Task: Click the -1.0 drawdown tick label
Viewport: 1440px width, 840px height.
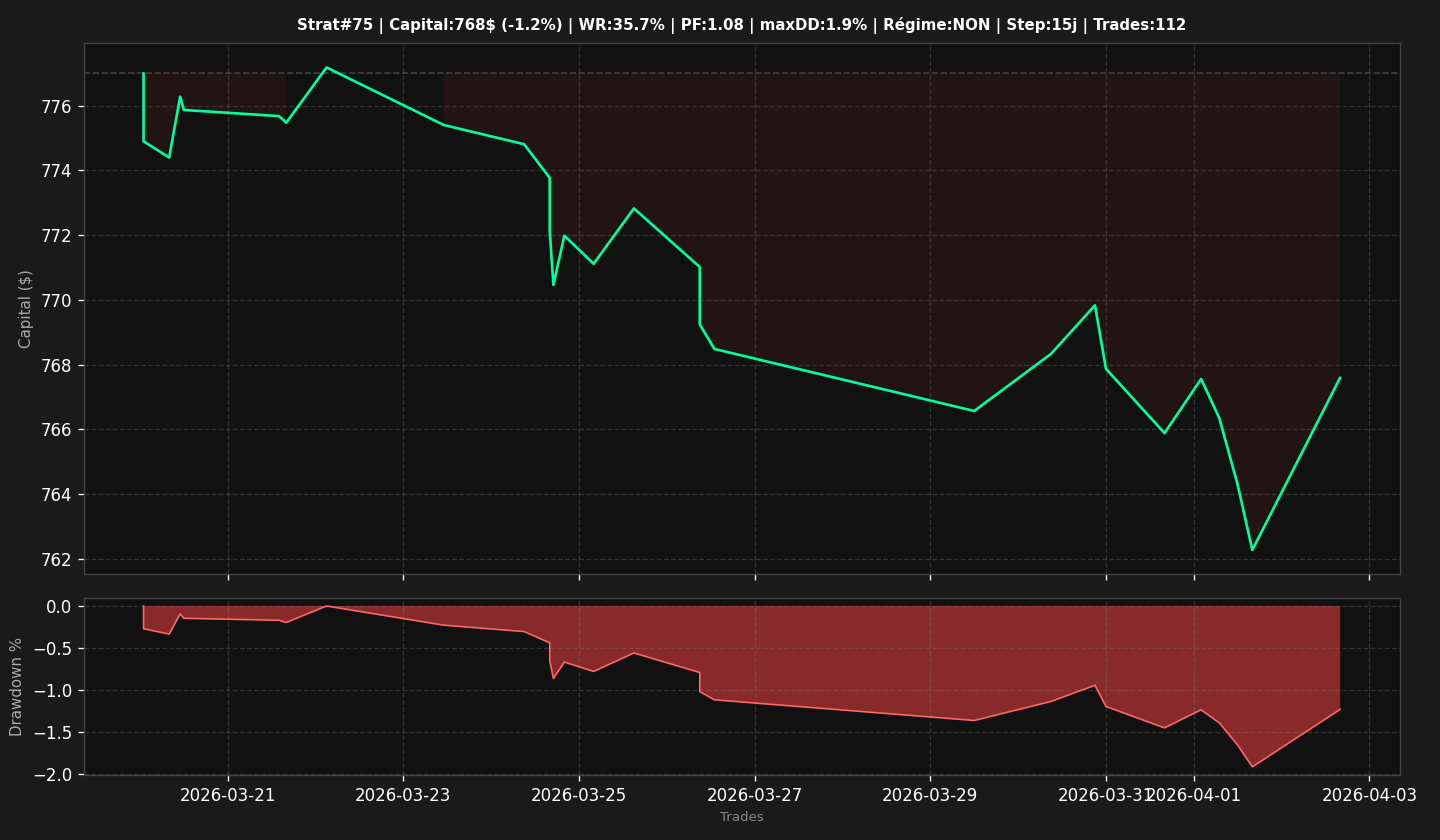Action: pyautogui.click(x=54, y=691)
